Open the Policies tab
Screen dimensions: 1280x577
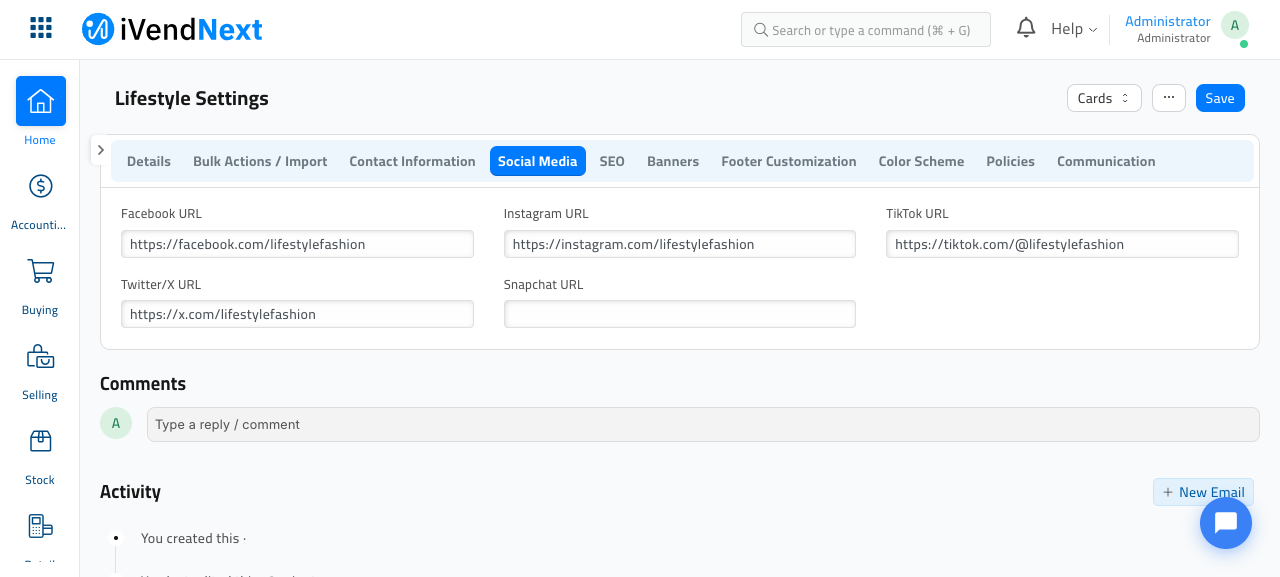click(x=1011, y=161)
